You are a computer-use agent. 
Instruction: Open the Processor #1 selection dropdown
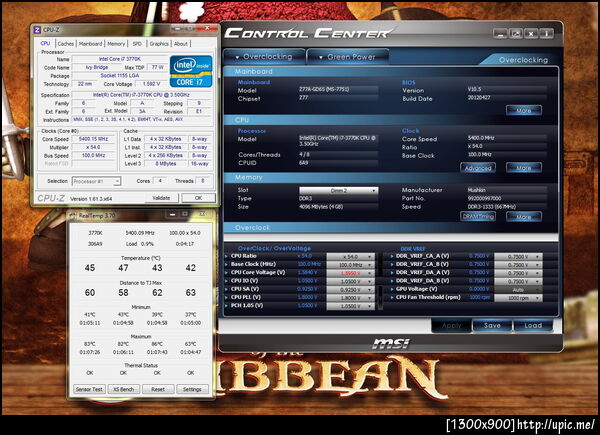[96, 181]
